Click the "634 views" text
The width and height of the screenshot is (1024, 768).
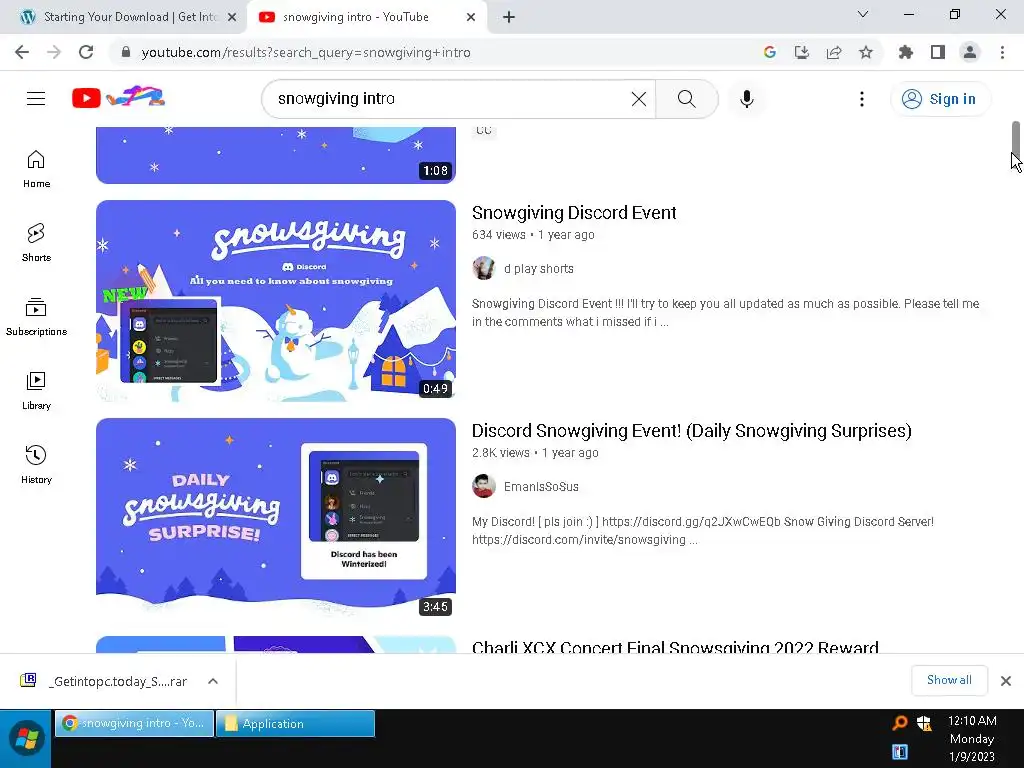click(498, 235)
